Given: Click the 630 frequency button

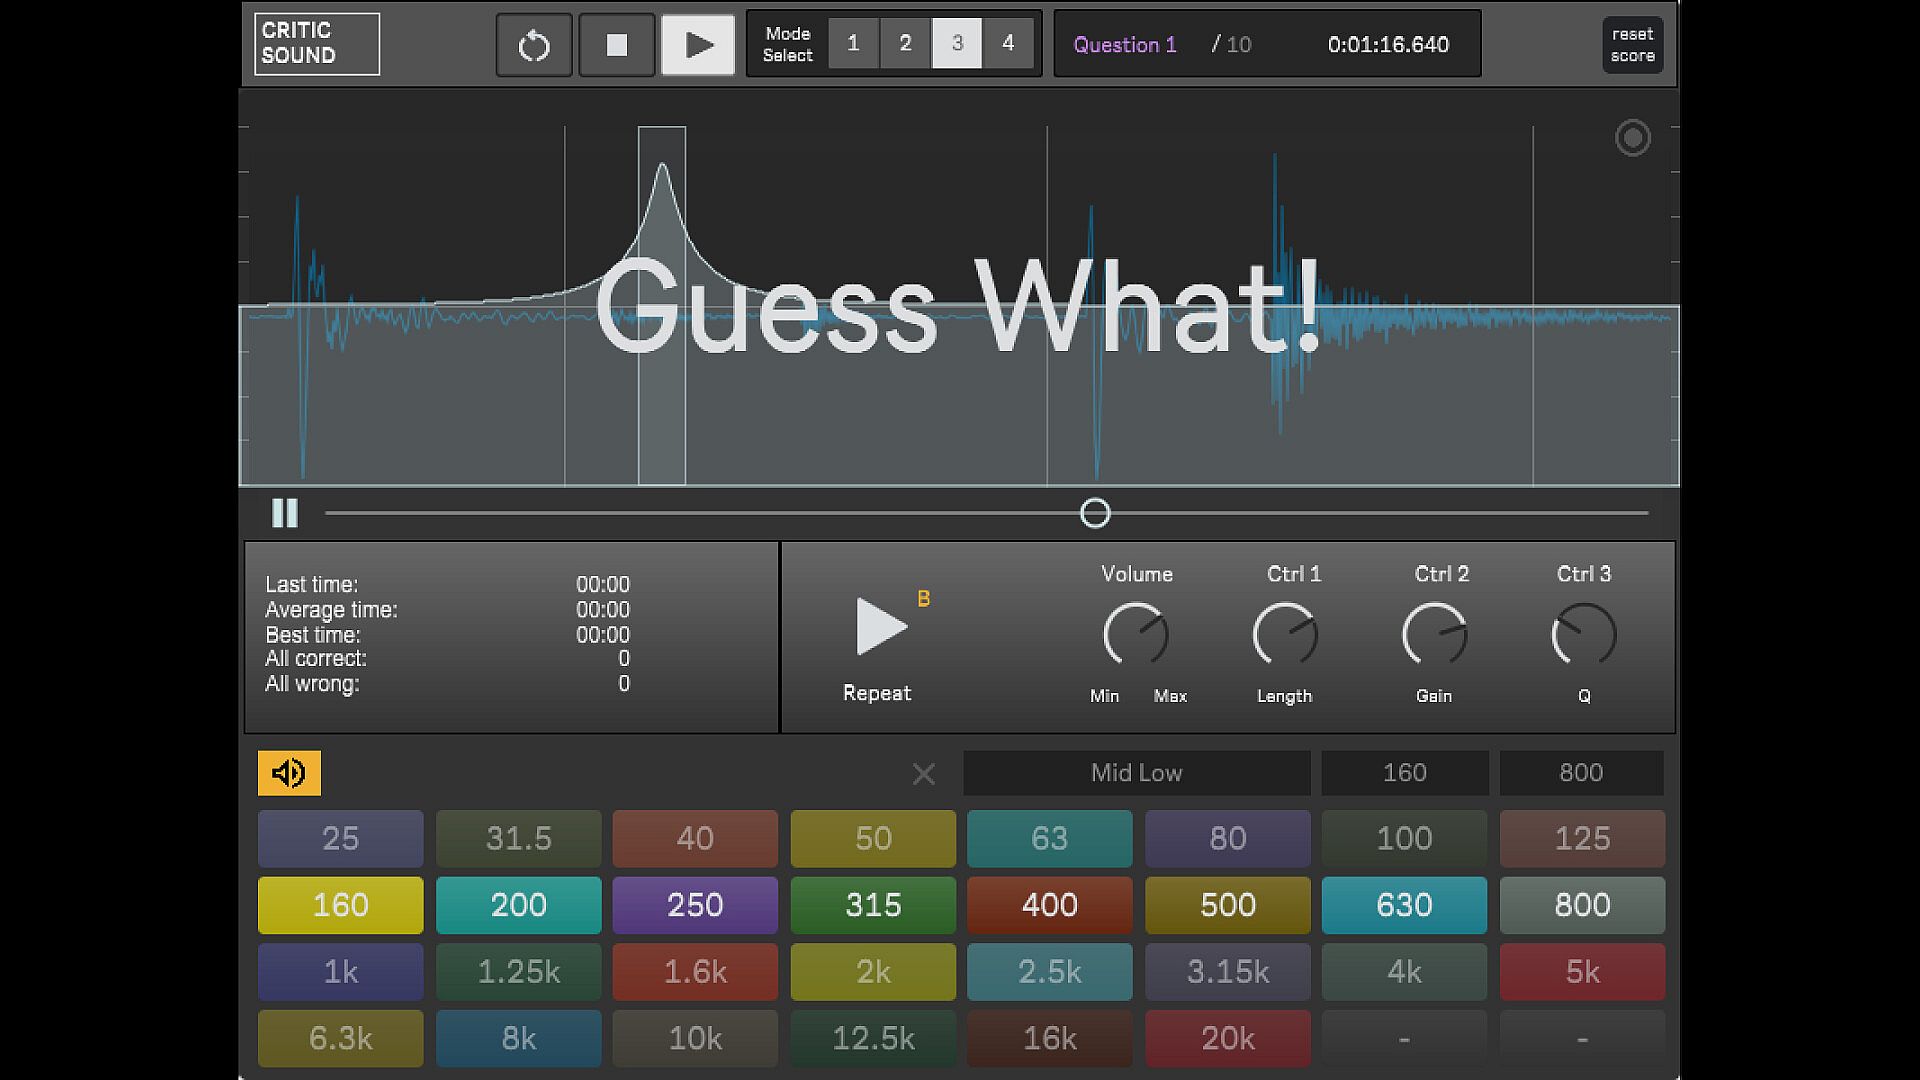Looking at the screenshot, I should coord(1404,905).
